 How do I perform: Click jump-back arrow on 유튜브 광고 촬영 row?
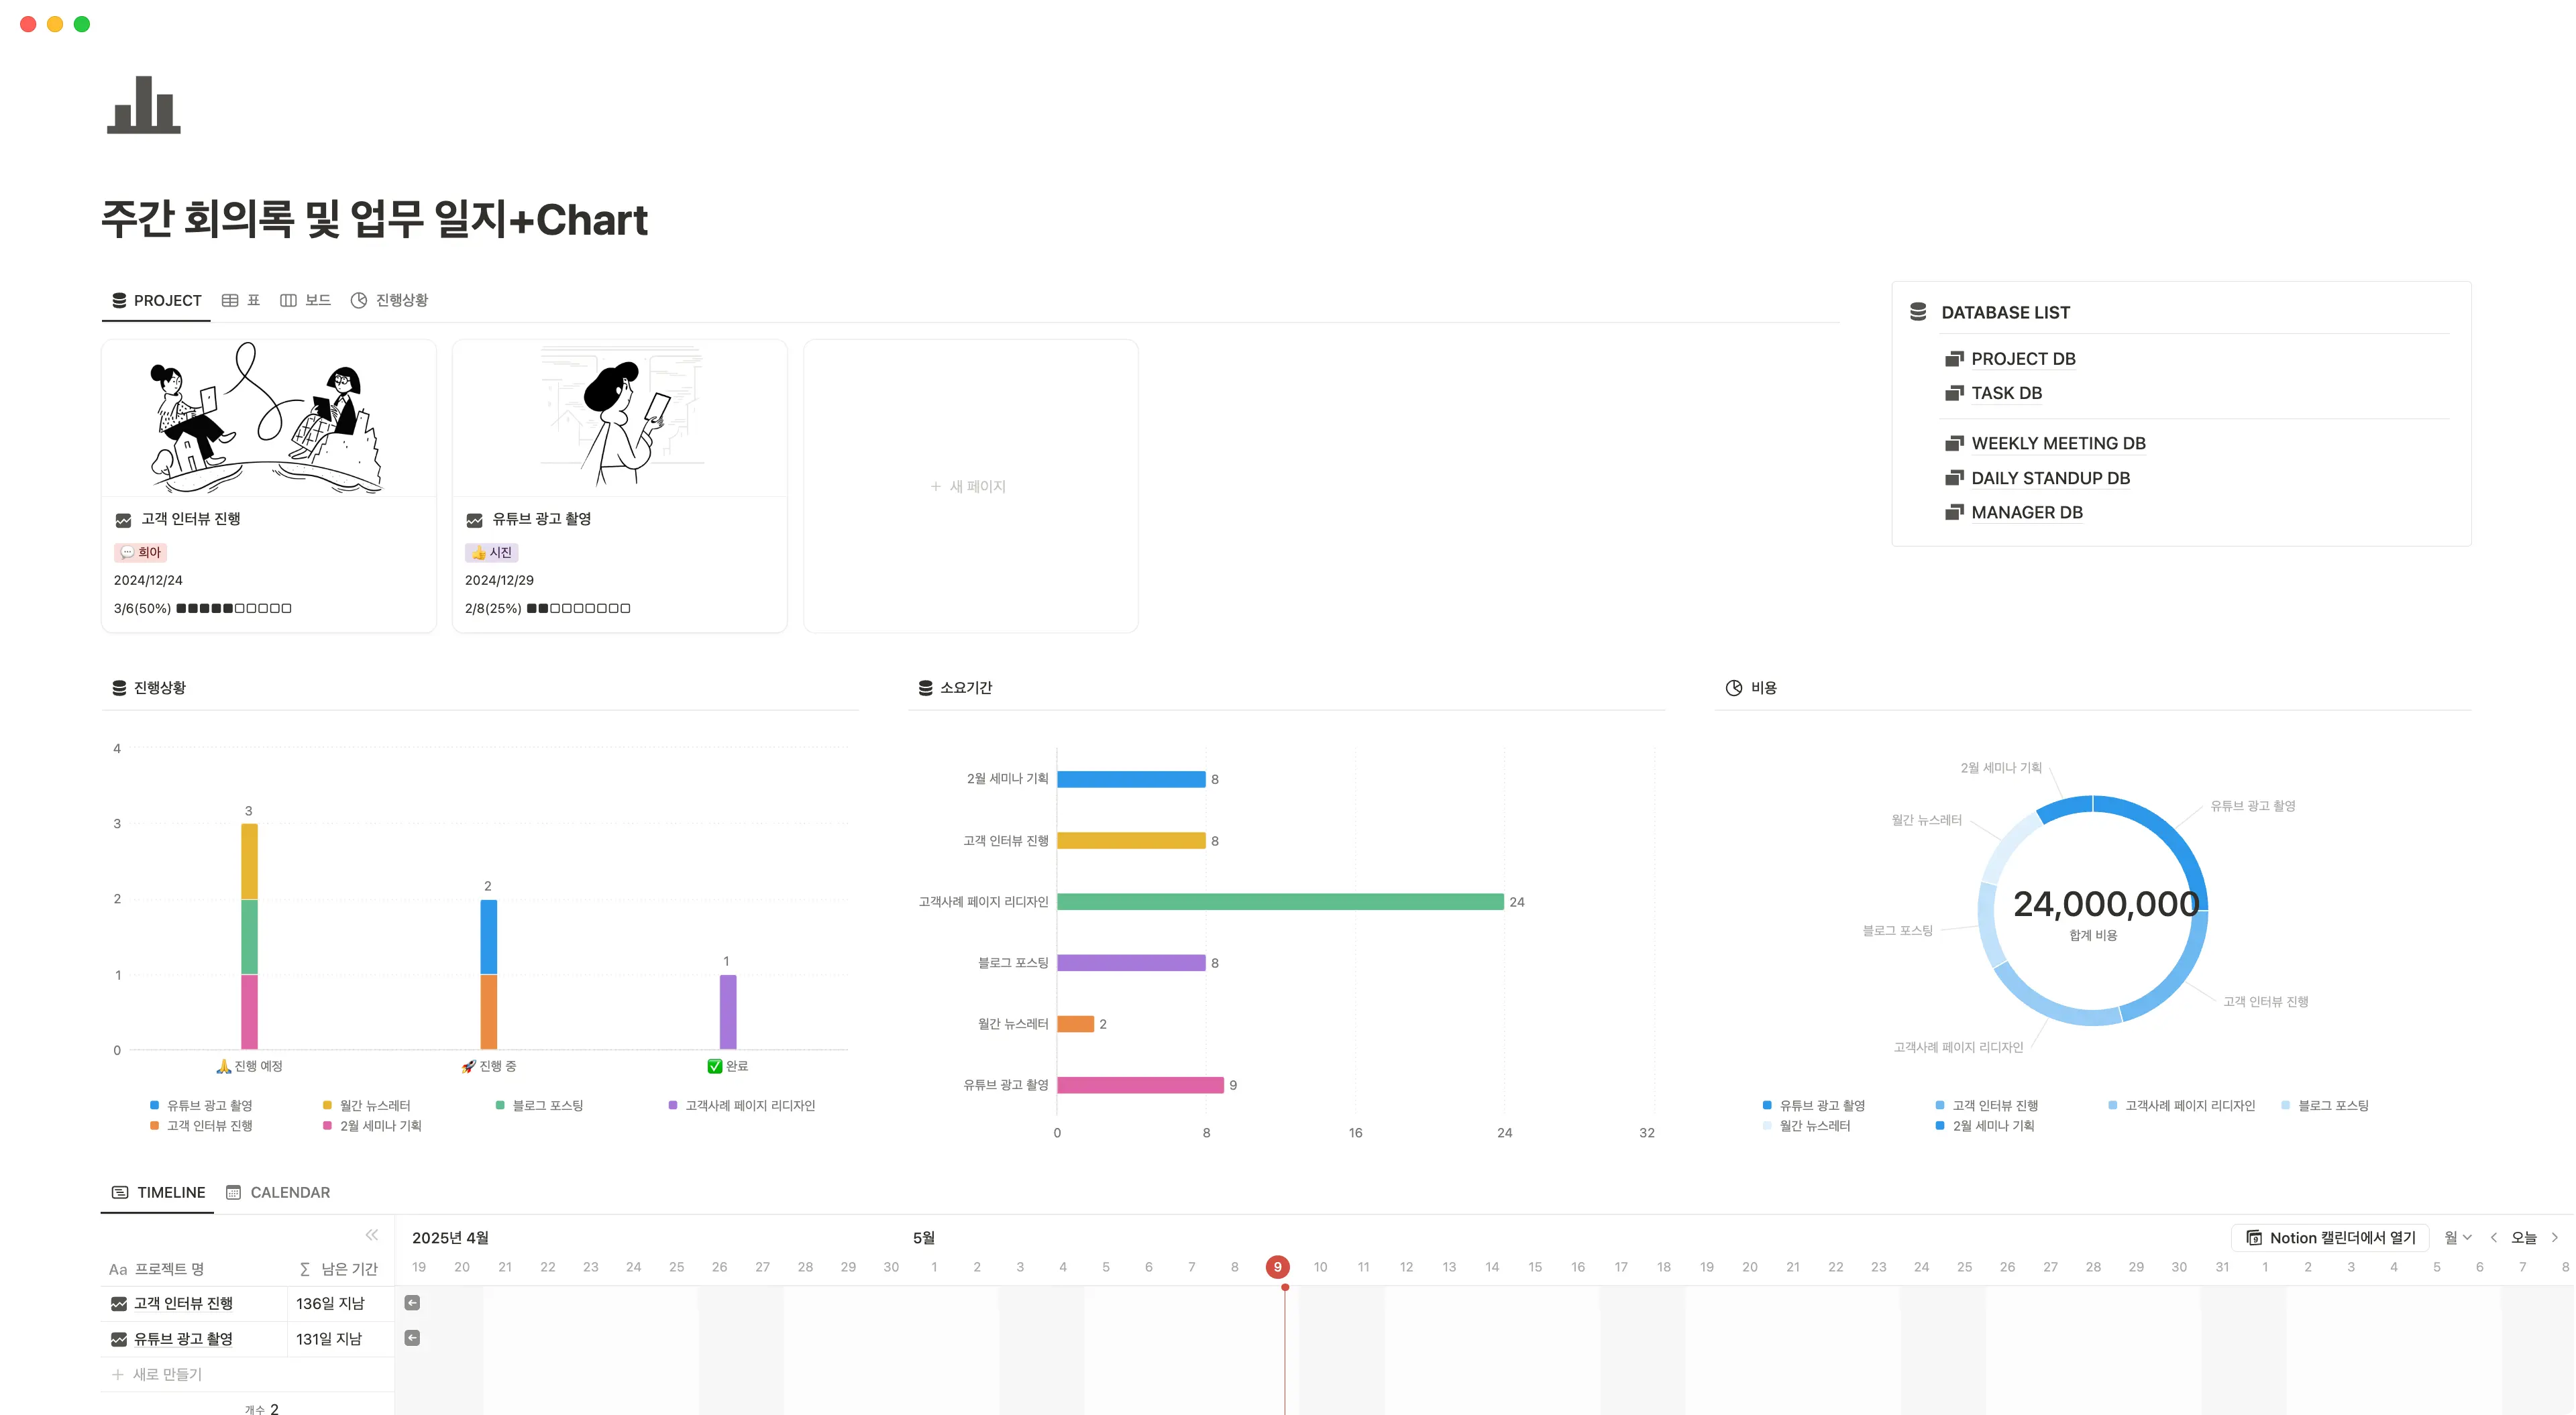coord(412,1338)
